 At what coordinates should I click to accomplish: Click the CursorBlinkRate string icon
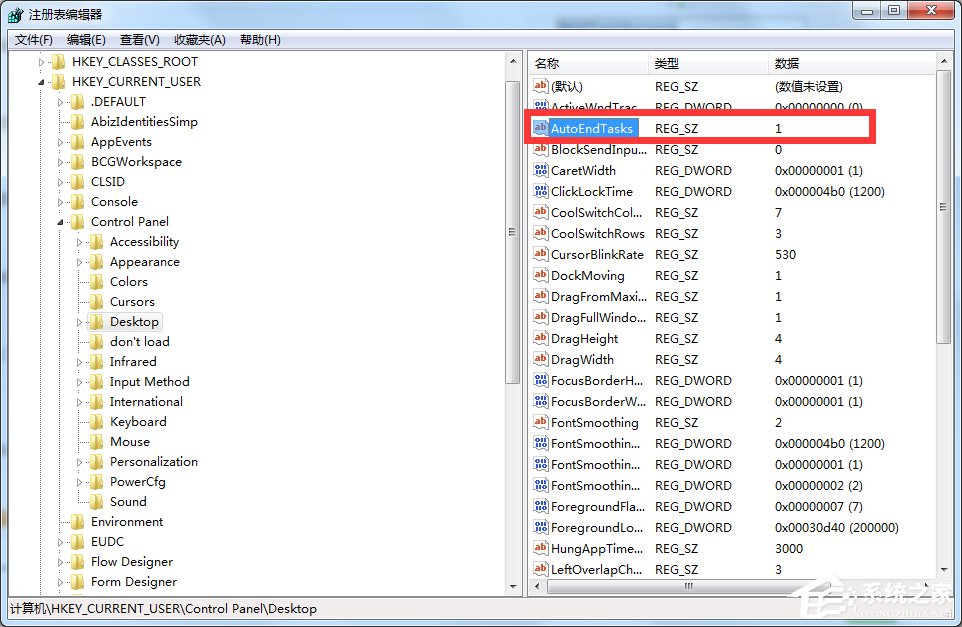pos(541,254)
